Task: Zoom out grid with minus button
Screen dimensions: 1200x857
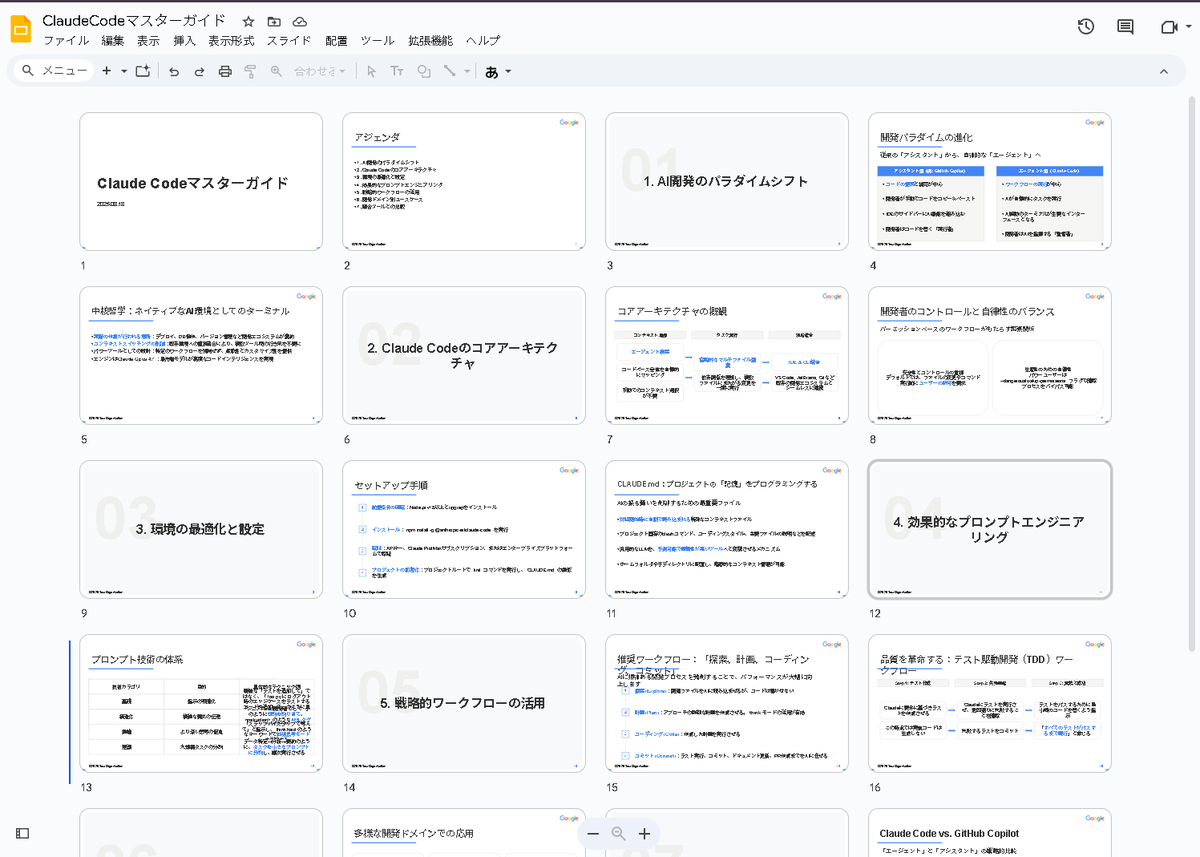Action: tap(593, 833)
